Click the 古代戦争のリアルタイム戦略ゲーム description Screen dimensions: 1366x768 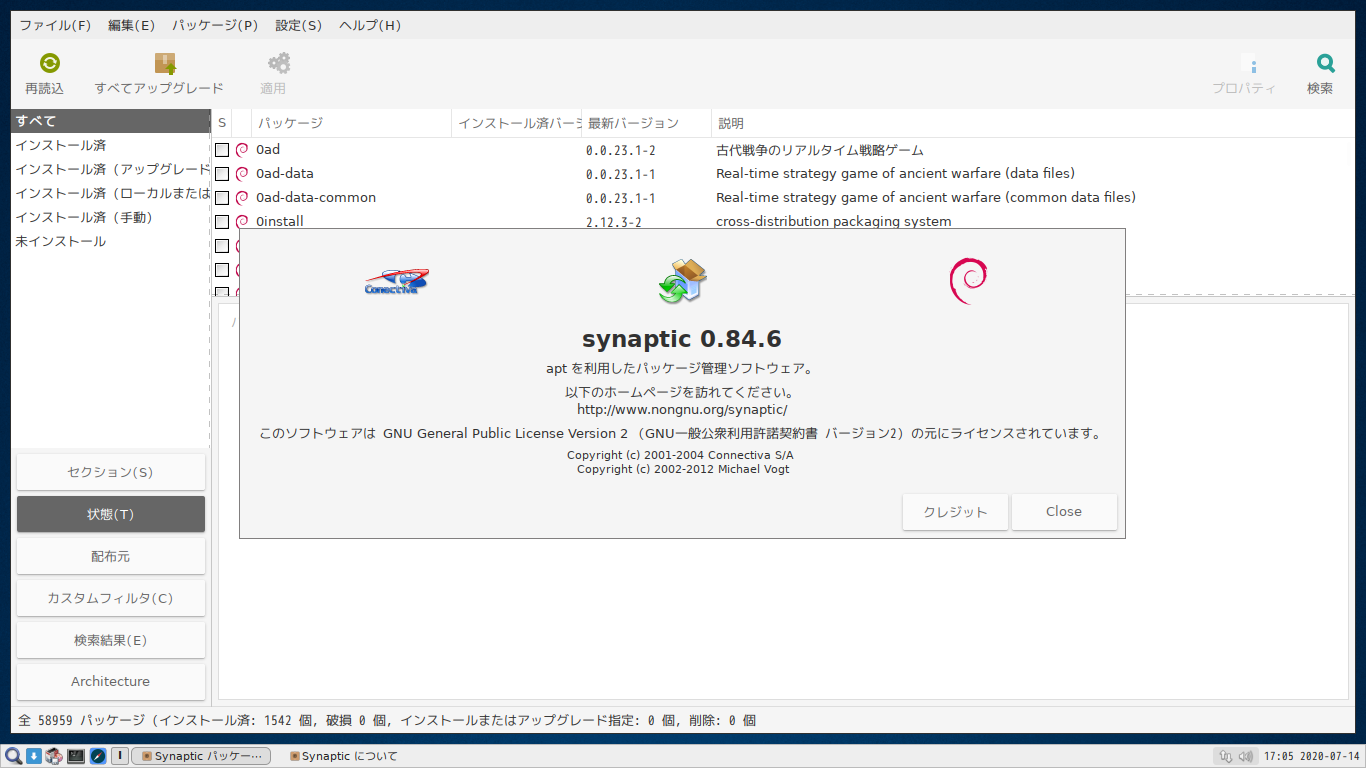820,150
